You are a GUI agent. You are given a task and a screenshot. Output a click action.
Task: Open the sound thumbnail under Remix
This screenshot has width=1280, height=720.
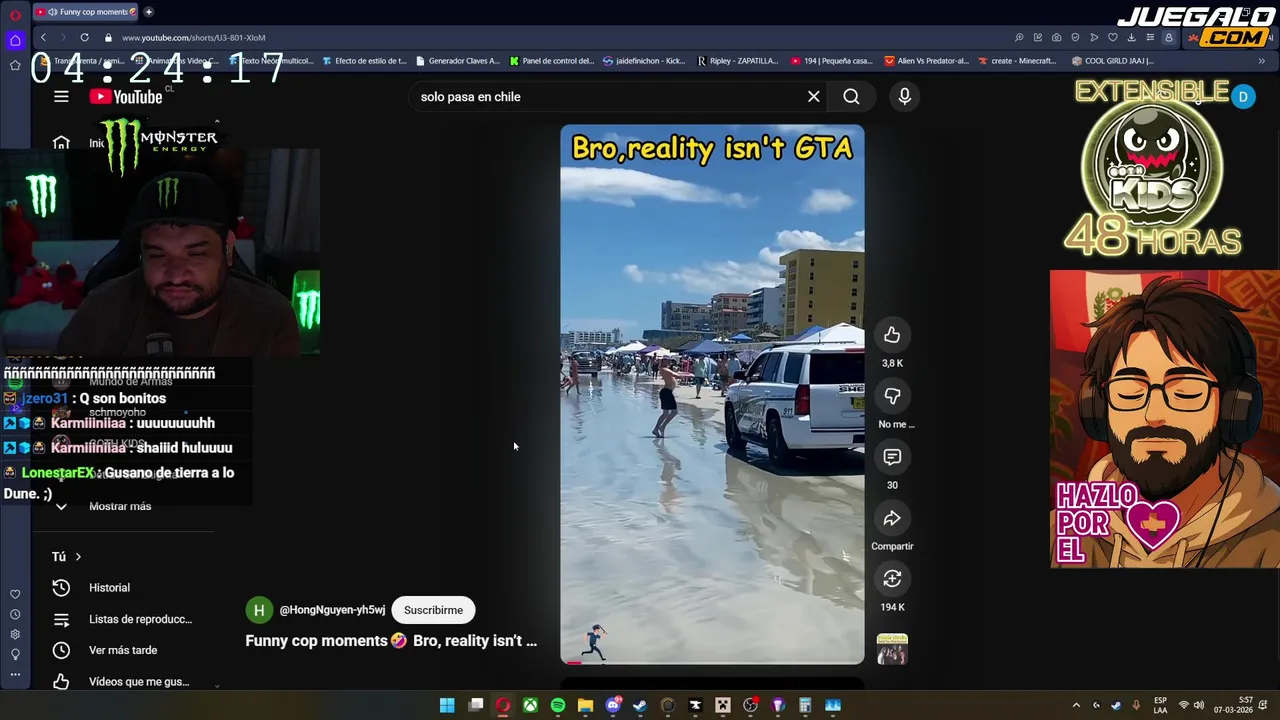(892, 649)
